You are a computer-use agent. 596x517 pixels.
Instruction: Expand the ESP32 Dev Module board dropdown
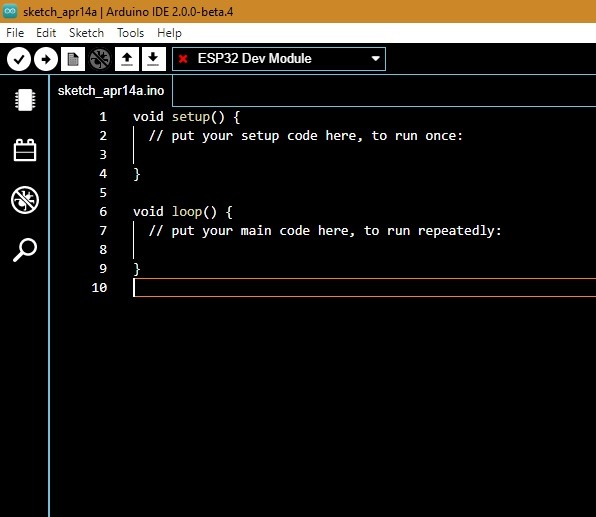click(x=279, y=59)
